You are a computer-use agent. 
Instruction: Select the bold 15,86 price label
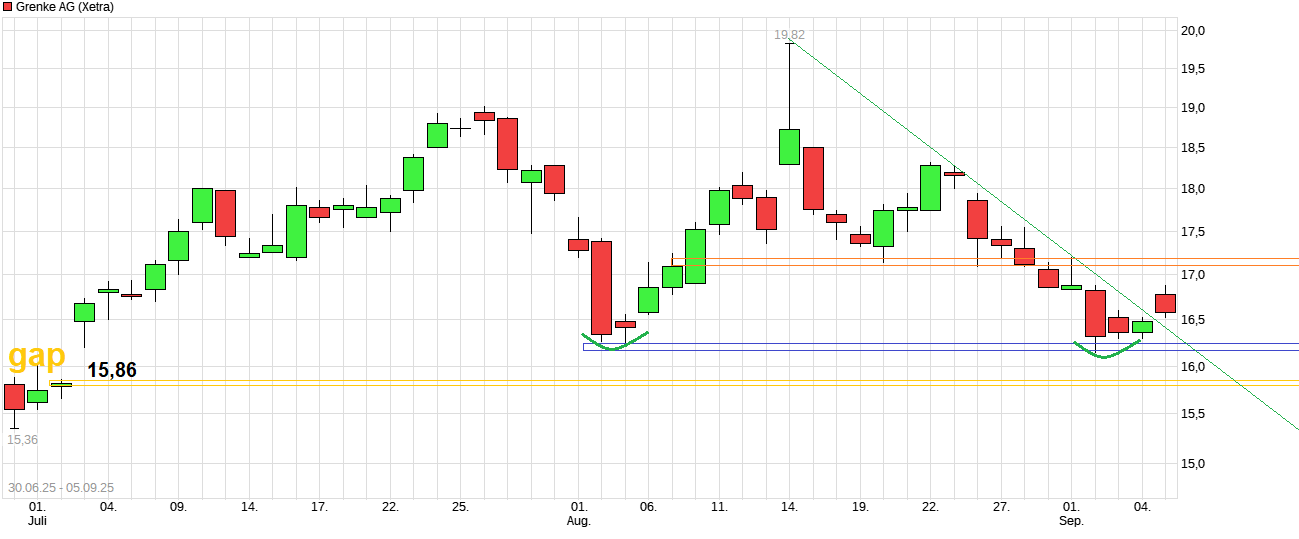click(x=112, y=371)
